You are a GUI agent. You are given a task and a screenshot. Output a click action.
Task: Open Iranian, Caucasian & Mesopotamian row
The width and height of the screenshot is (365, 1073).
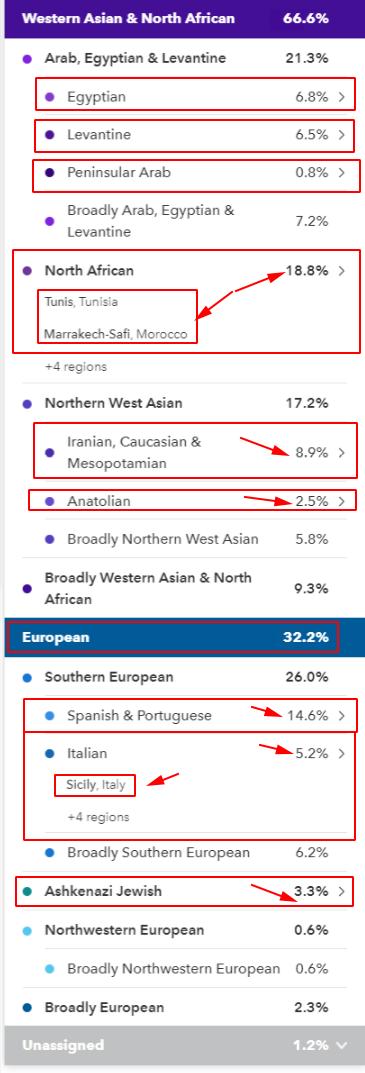click(x=195, y=450)
